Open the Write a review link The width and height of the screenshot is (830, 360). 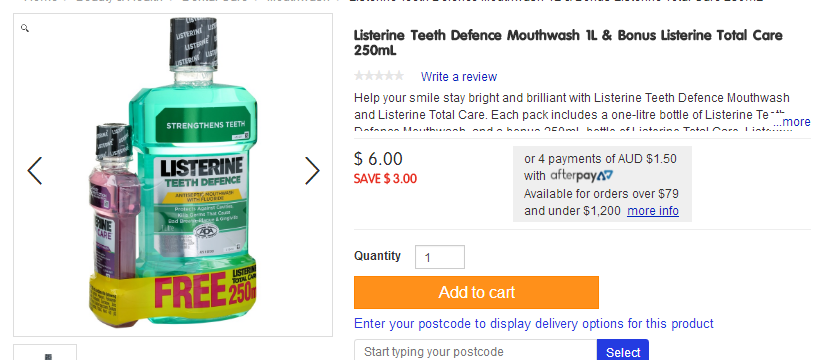point(459,77)
